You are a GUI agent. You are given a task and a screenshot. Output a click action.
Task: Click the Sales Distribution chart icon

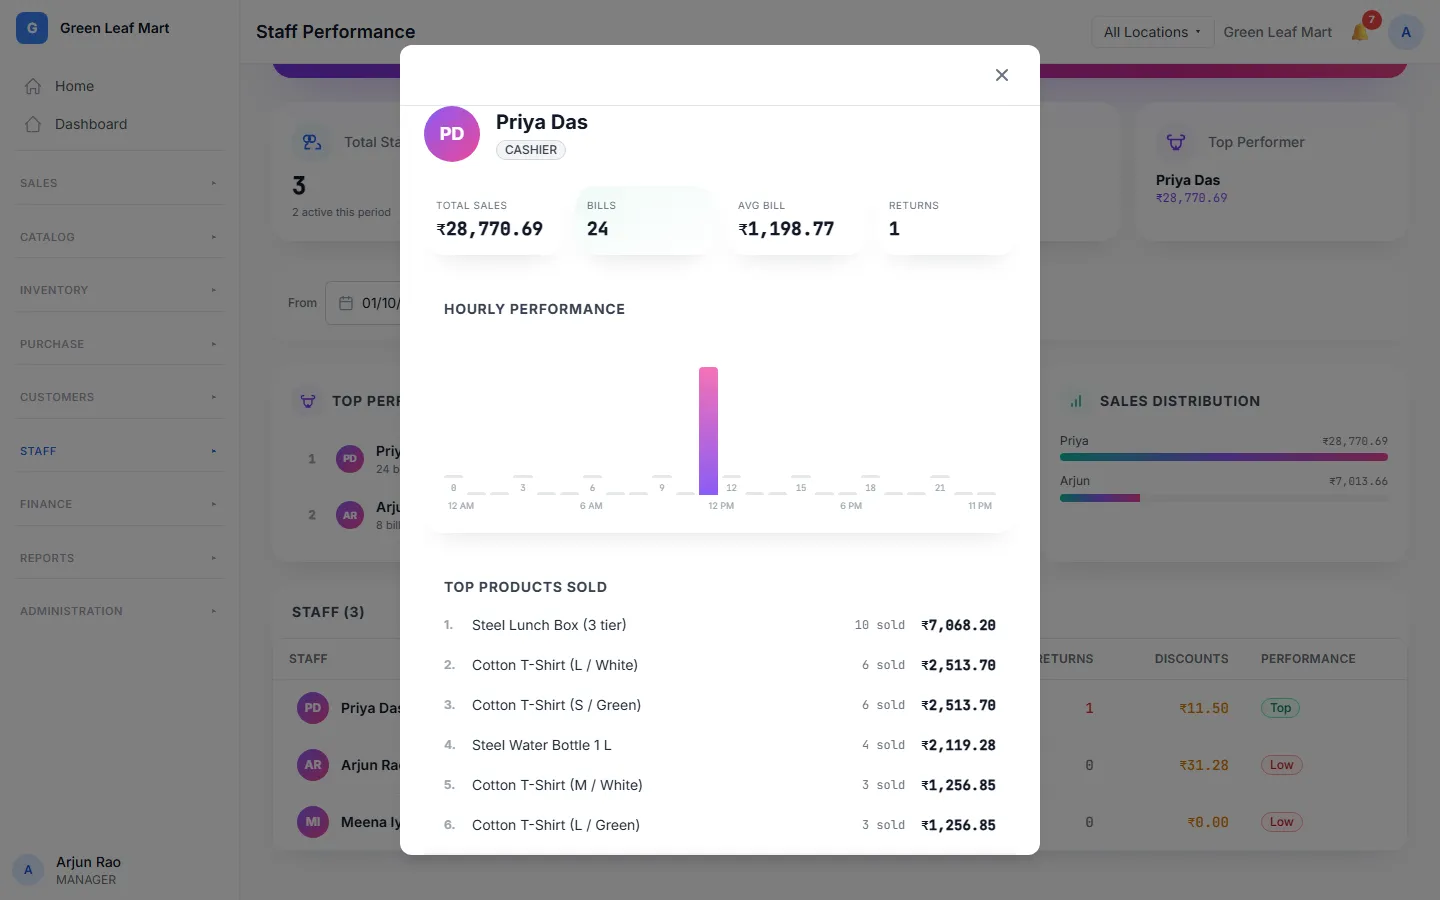1076,401
